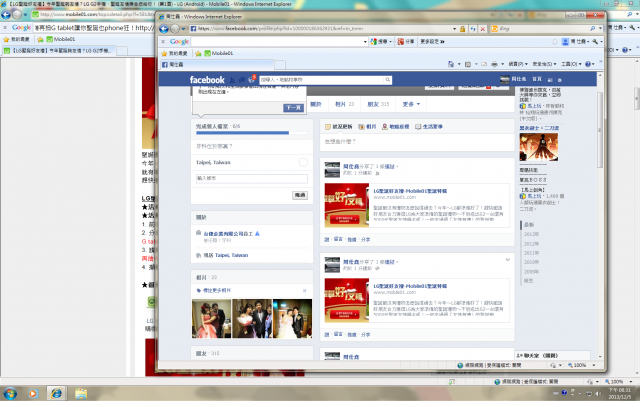640x407 pixels.
Task: Open Google toolbar search field dropdown
Action: [x=365, y=42]
